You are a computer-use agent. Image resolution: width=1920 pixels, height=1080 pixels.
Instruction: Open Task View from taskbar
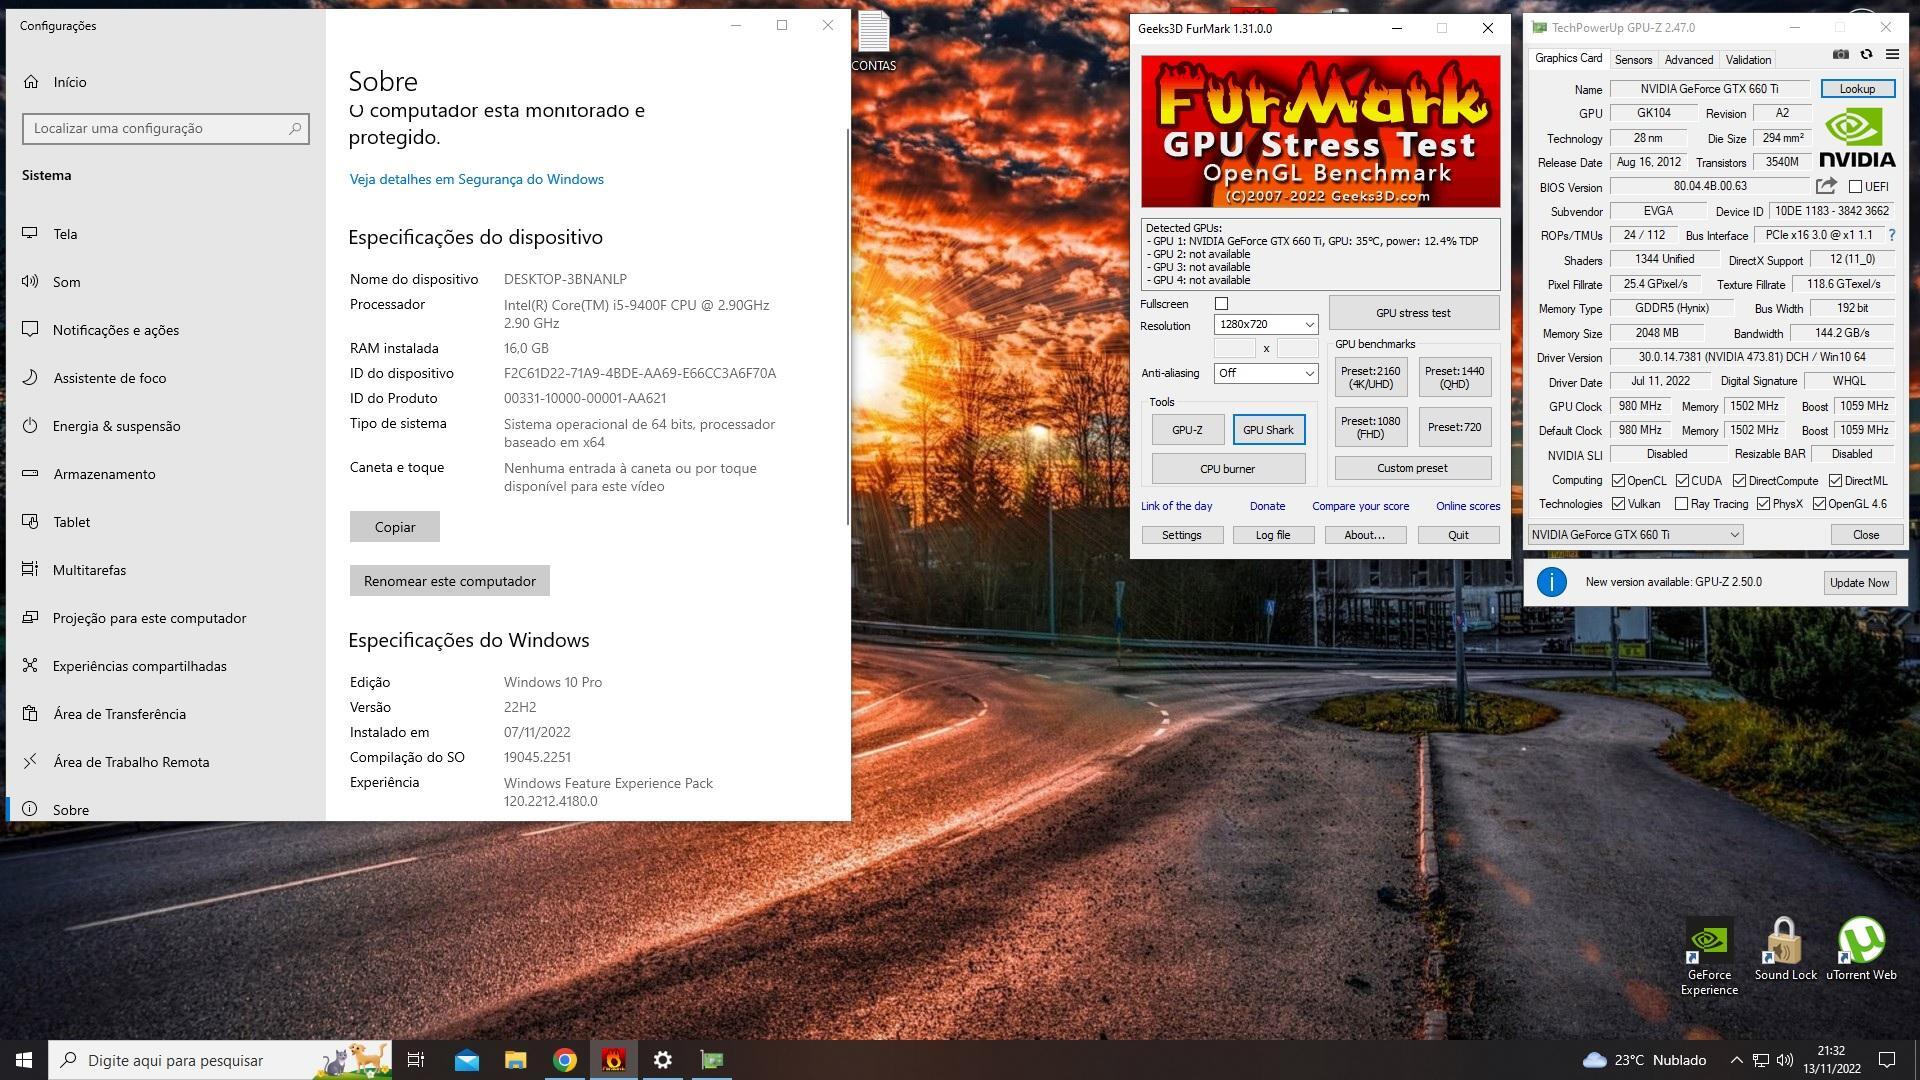coord(416,1060)
